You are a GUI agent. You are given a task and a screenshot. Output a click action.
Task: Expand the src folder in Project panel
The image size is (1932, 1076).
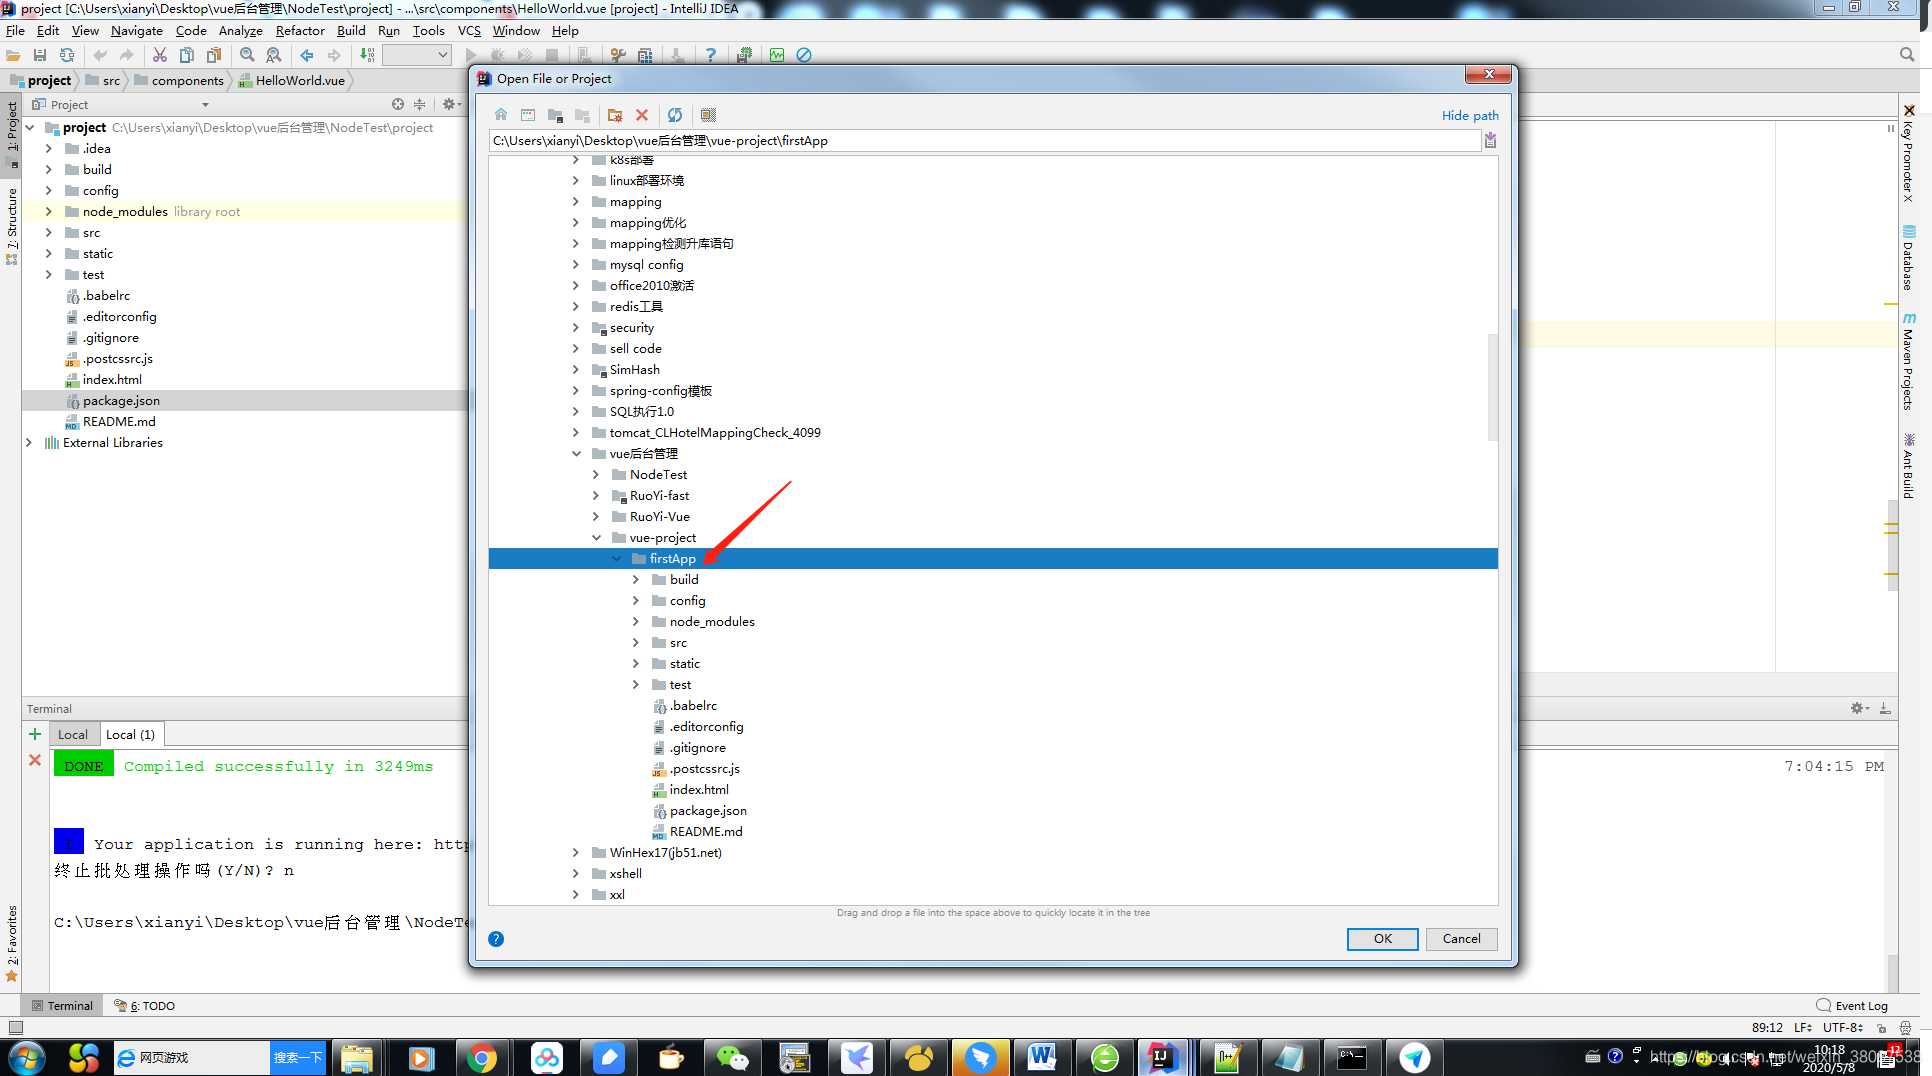[x=49, y=233]
